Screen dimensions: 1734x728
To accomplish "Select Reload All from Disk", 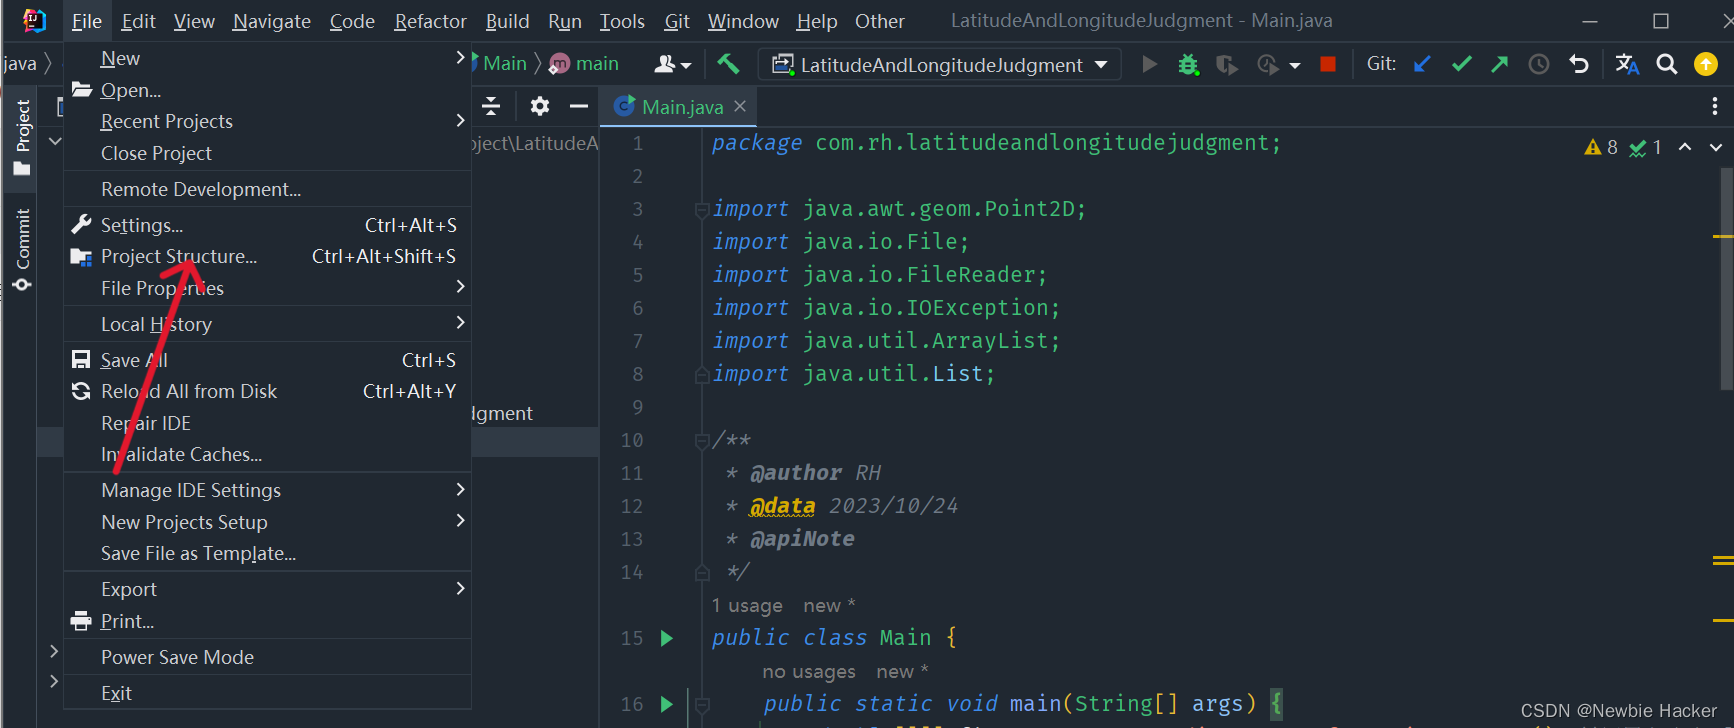I will point(267,391).
